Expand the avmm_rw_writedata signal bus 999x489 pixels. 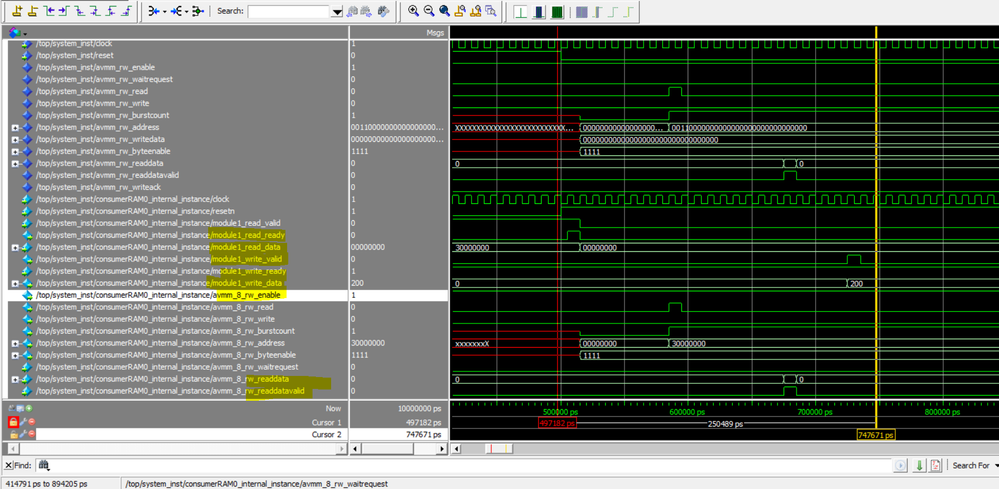[15, 140]
